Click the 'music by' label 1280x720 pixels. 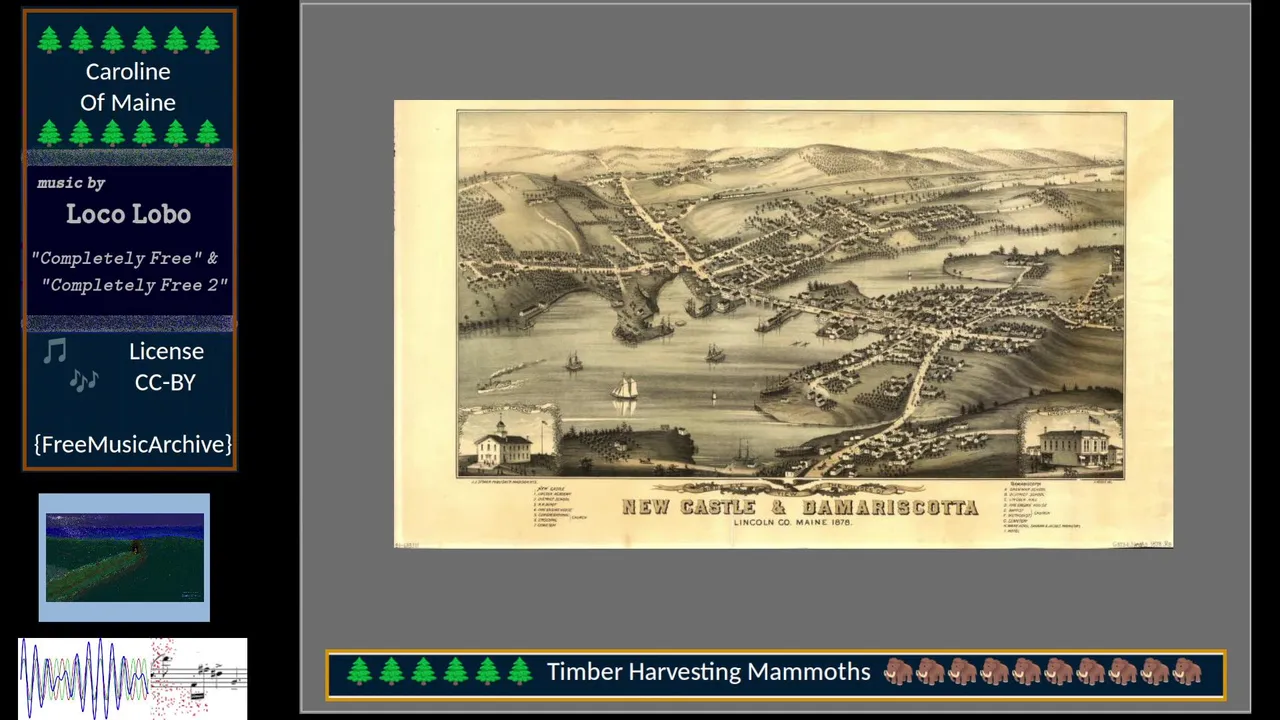coord(71,183)
